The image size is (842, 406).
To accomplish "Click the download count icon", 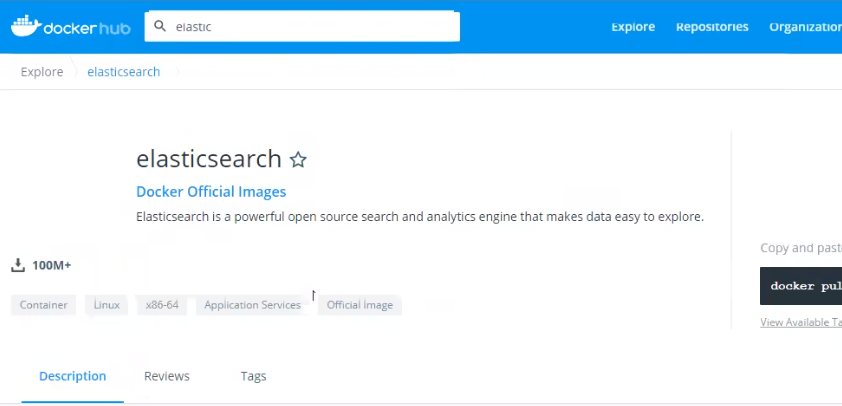I will (17, 265).
